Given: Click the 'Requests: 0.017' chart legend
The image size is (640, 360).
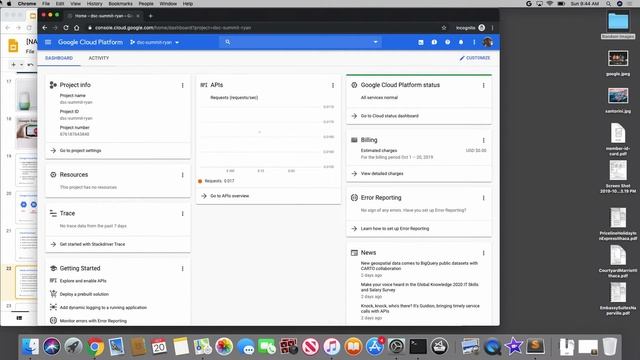Looking at the screenshot, I should click(x=216, y=181).
